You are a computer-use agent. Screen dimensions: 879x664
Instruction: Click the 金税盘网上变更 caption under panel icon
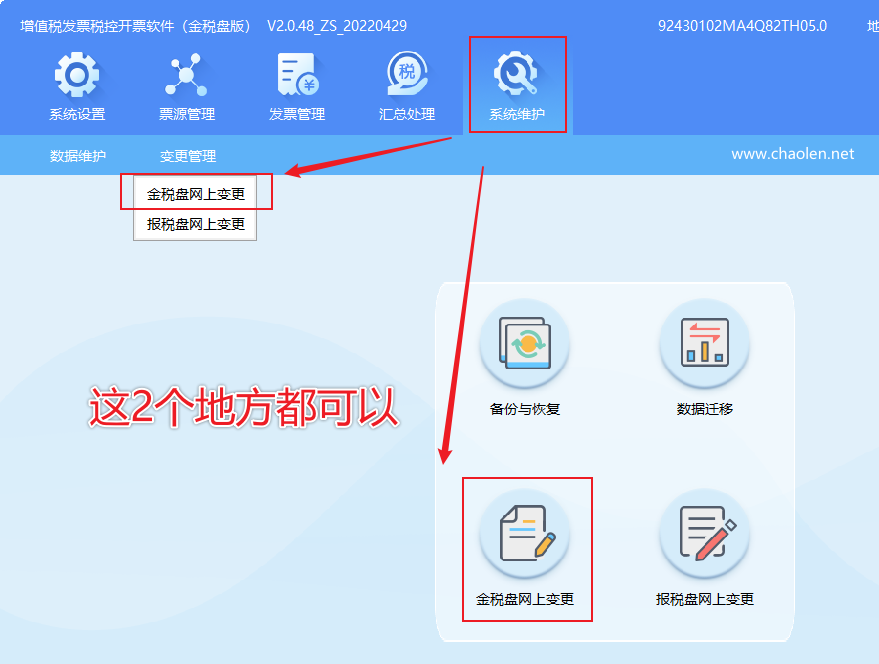coord(525,600)
